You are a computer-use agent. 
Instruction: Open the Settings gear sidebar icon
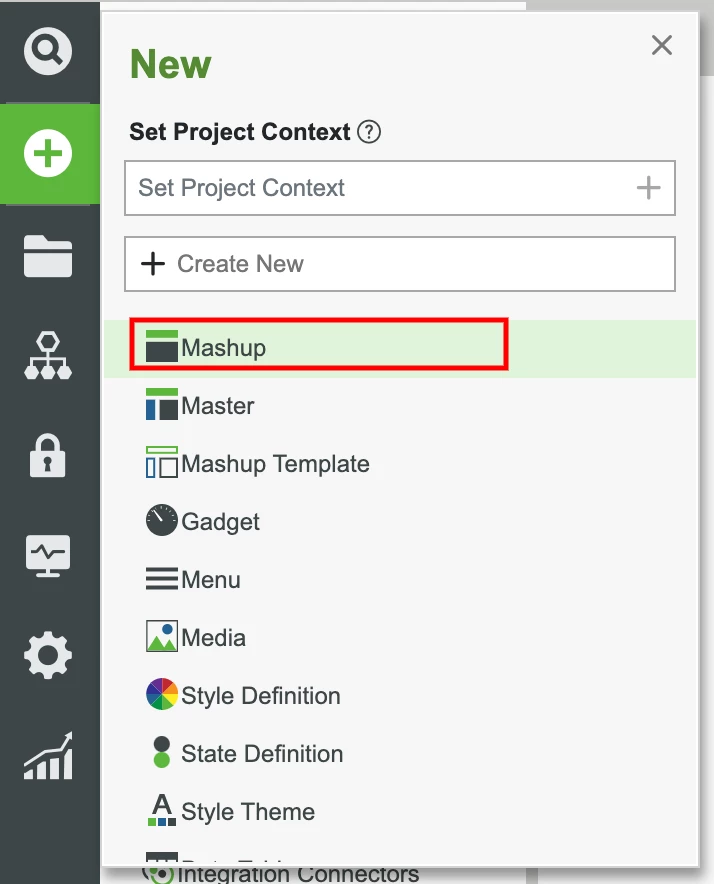(x=49, y=656)
